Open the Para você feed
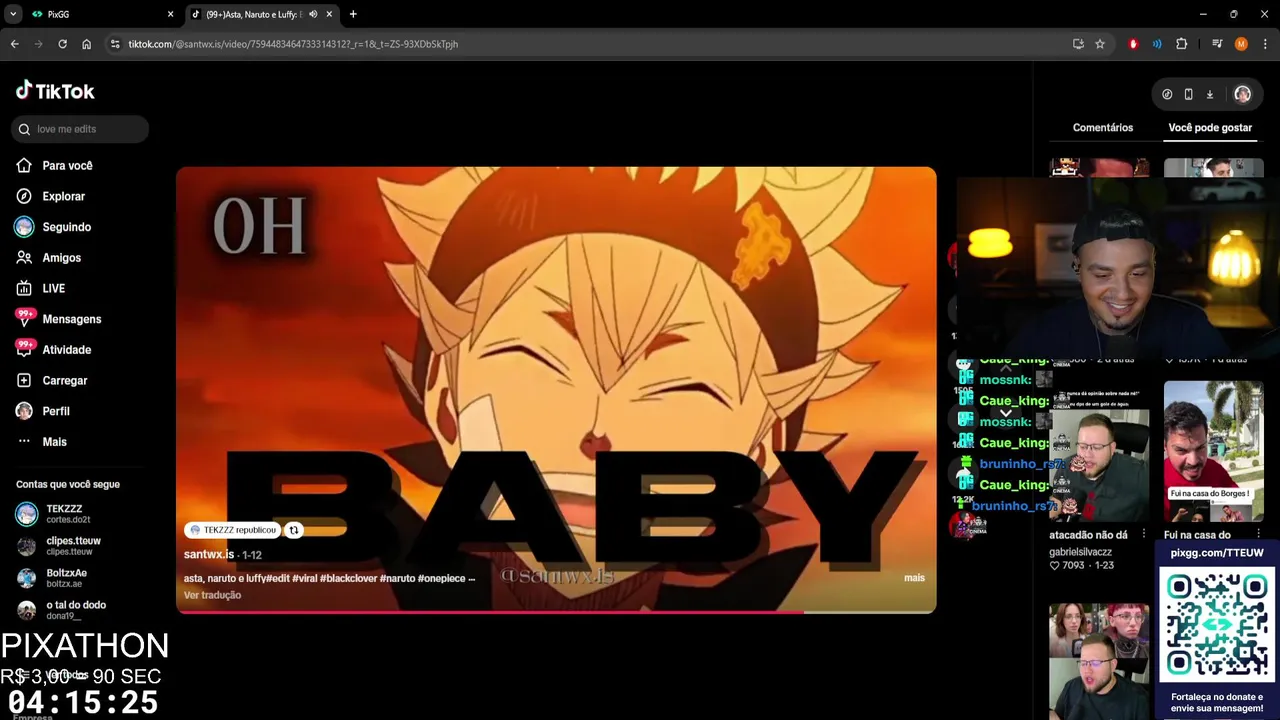 coord(67,166)
